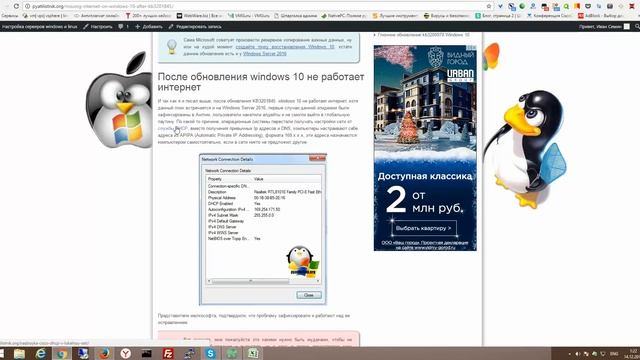The width and height of the screenshot is (640, 360).
Task: Open the Шпаргалка админа bookmark
Action: 295,16
